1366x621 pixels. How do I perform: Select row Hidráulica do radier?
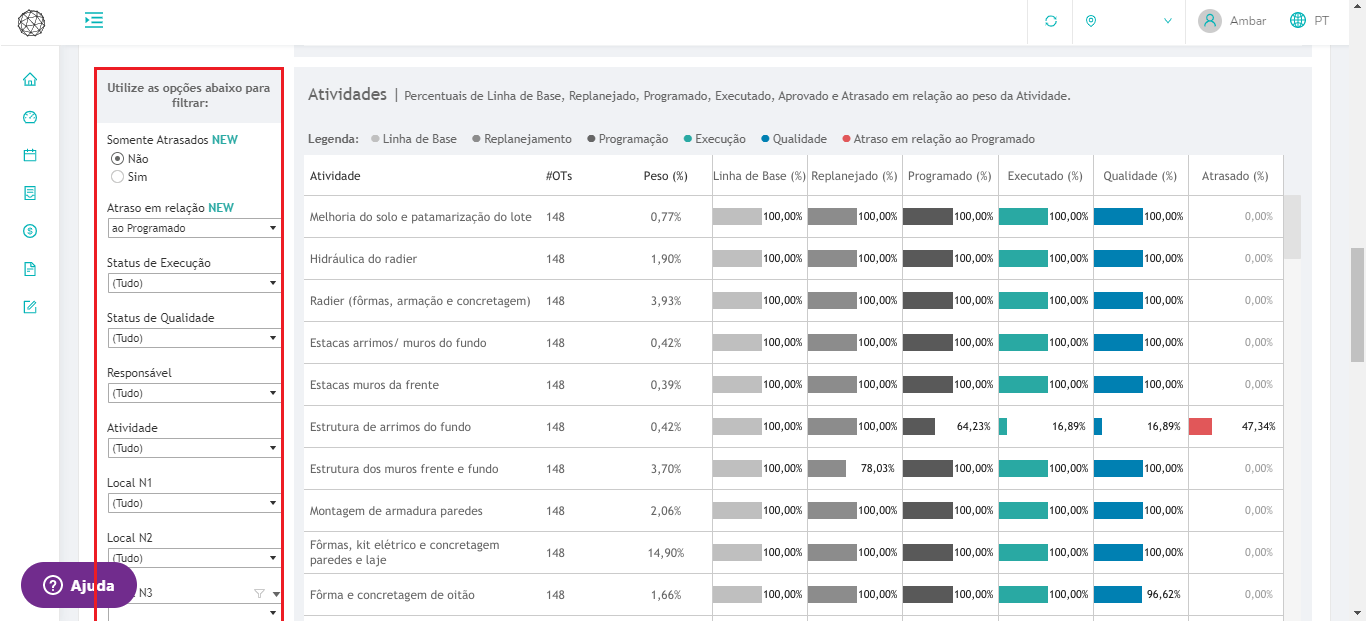[794, 259]
